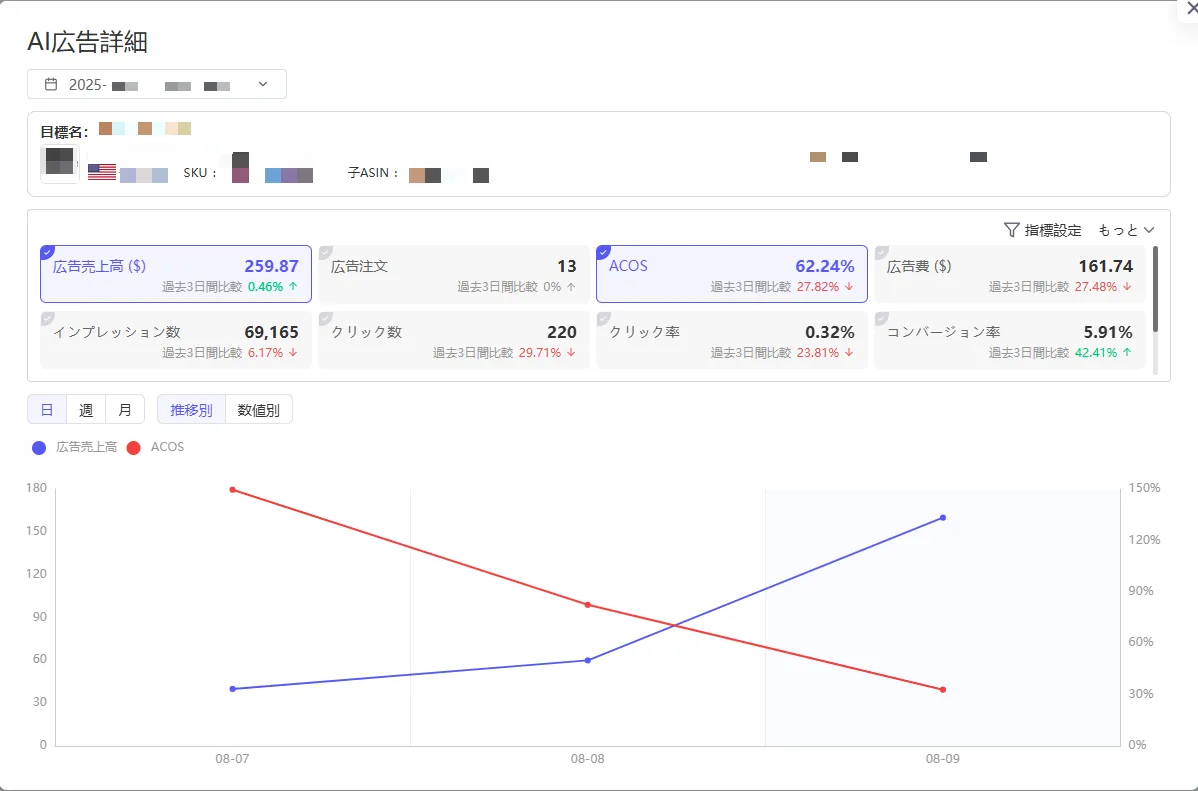The width and height of the screenshot is (1198, 791).
Task: Click the US flag icon
Action: pos(102,172)
